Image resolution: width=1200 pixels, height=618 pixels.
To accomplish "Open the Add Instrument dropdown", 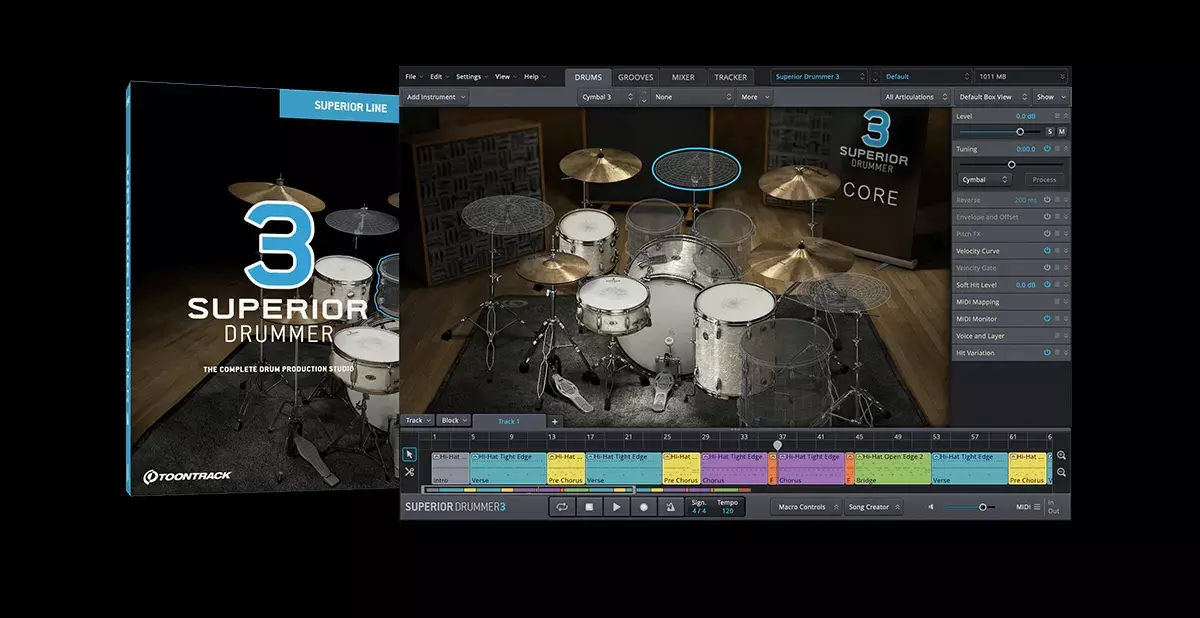I will (436, 97).
